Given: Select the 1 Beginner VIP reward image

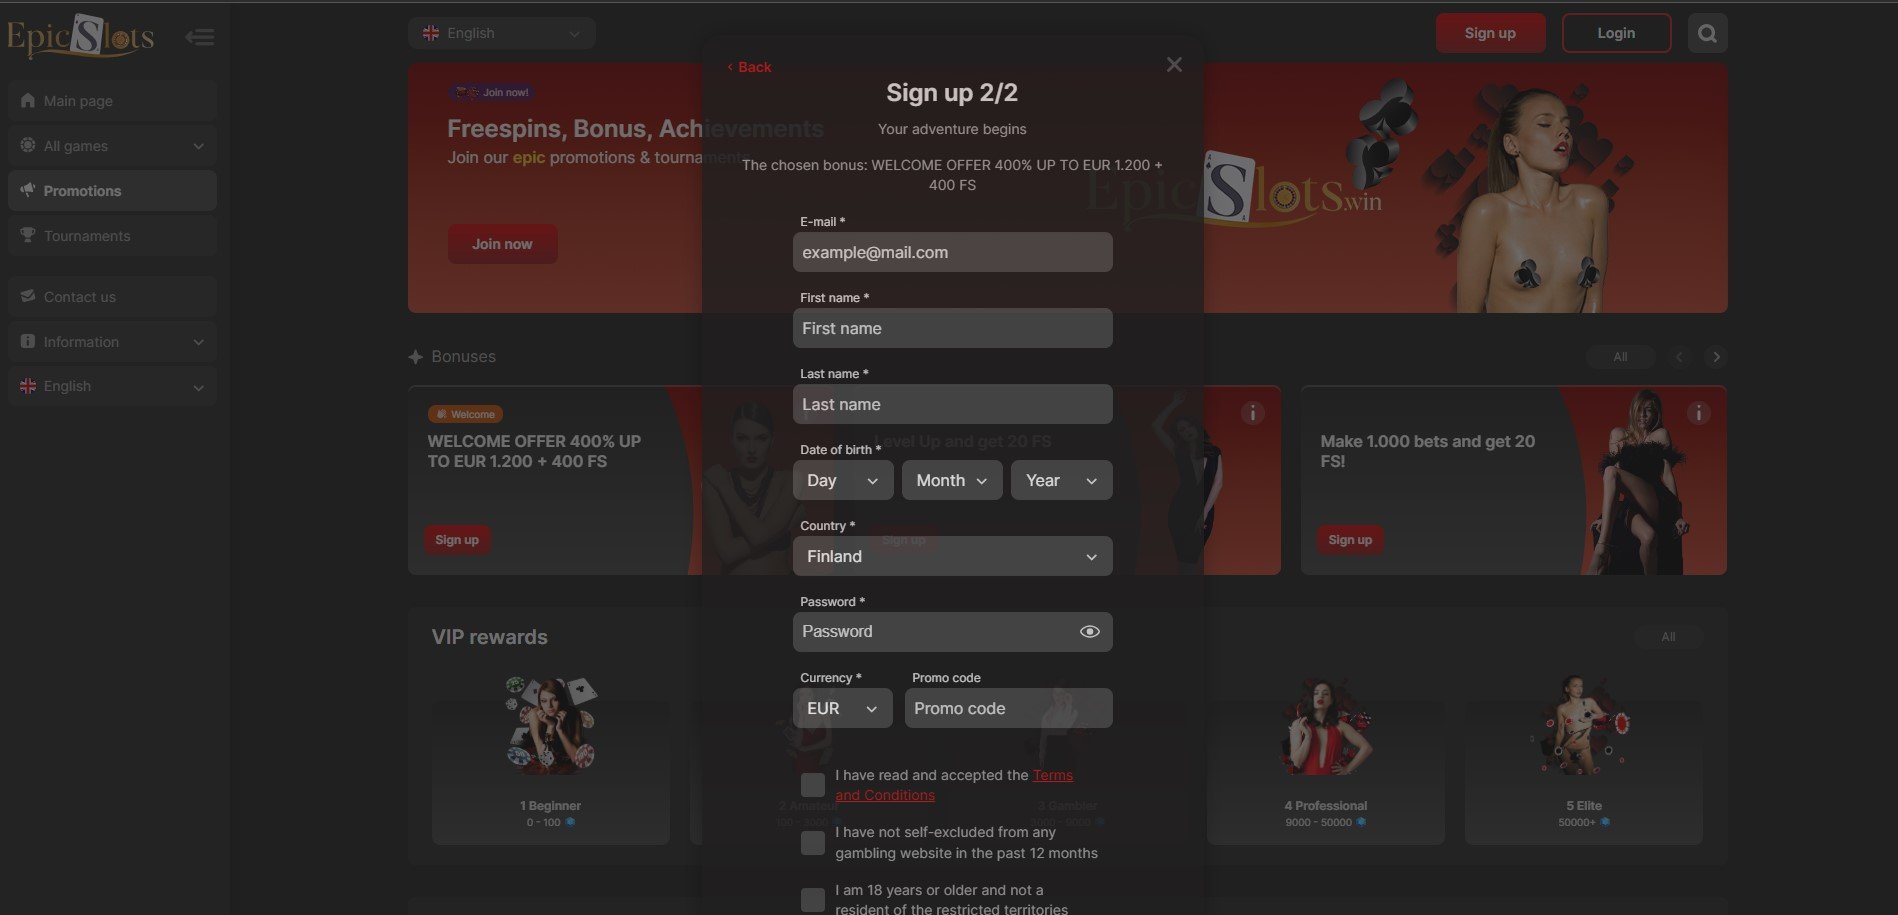Looking at the screenshot, I should (551, 726).
